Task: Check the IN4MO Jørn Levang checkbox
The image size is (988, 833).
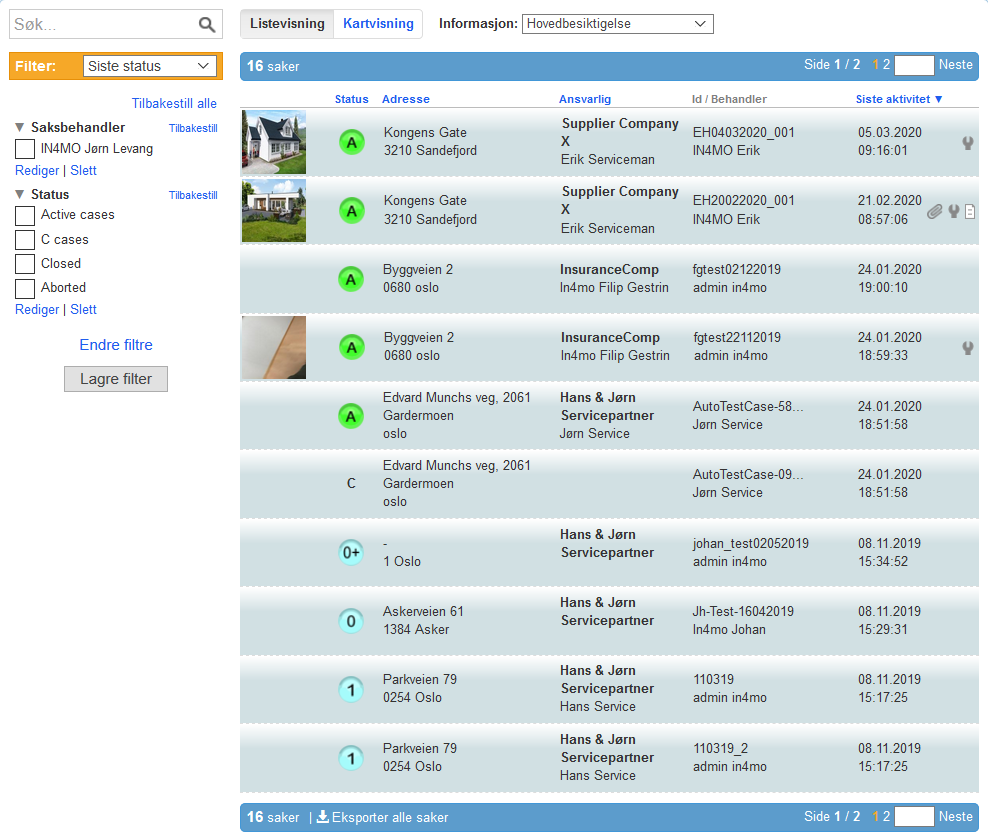Action: pyautogui.click(x=25, y=149)
